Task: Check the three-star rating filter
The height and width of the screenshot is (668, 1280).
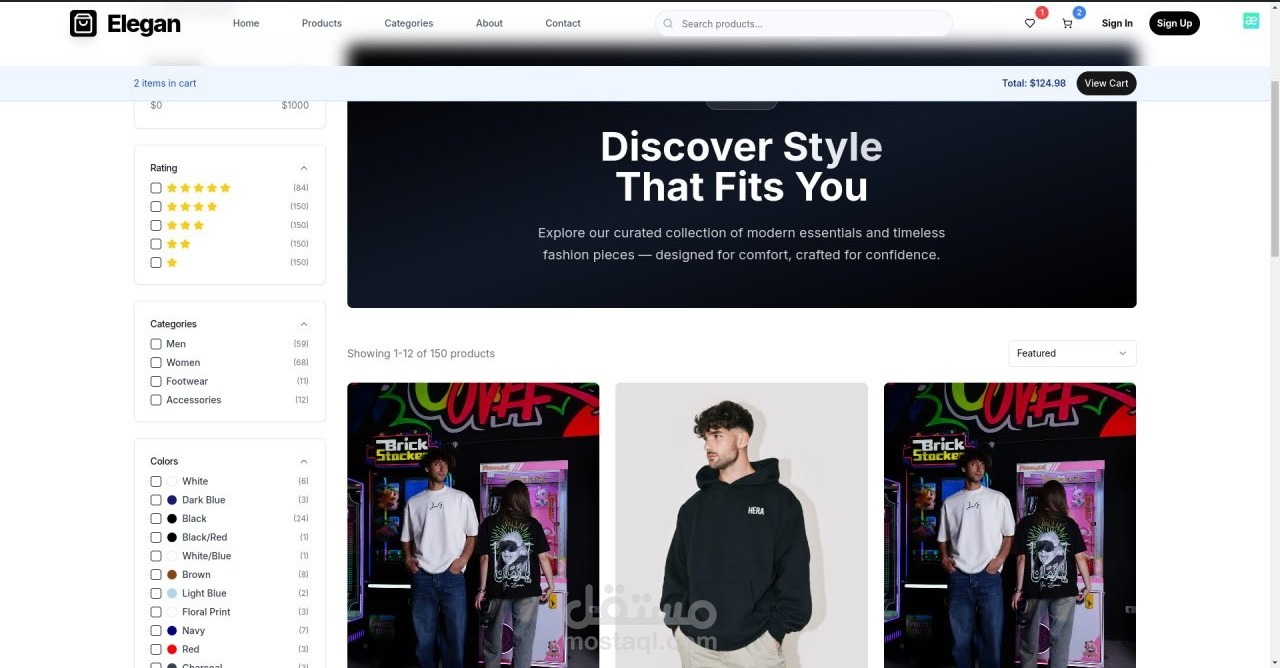Action: (156, 225)
